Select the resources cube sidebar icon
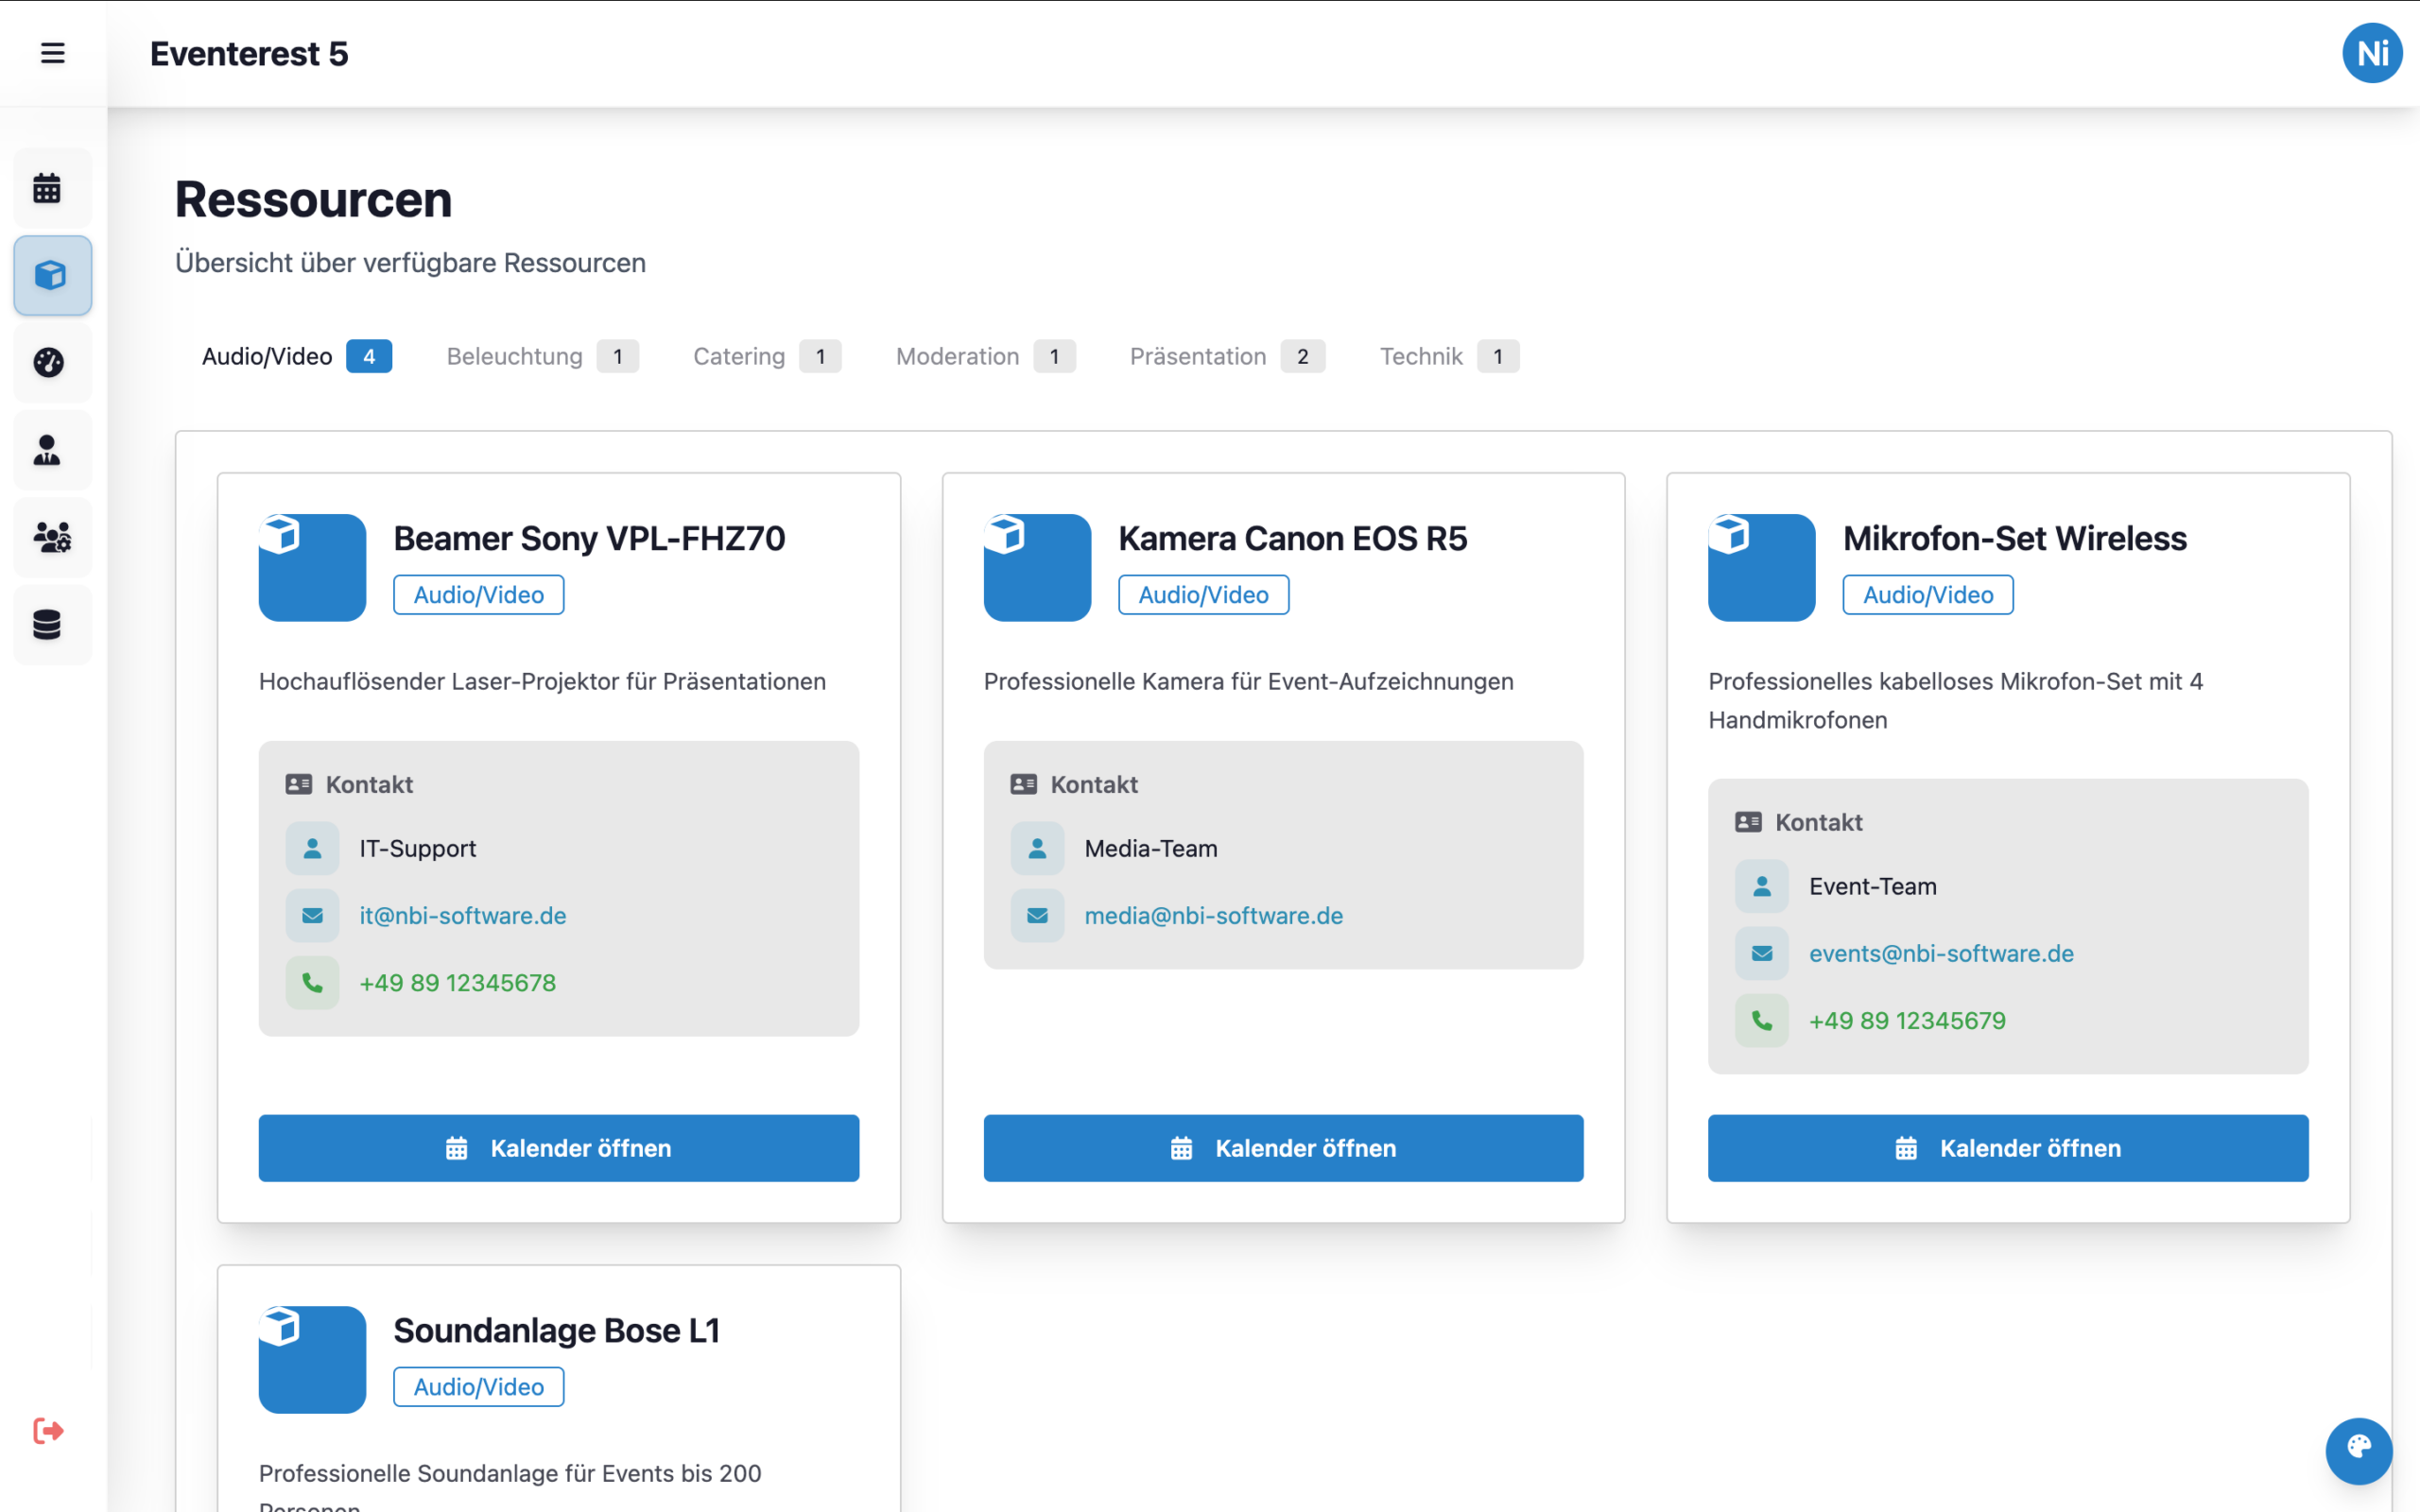The height and width of the screenshot is (1512, 2420). (x=51, y=276)
